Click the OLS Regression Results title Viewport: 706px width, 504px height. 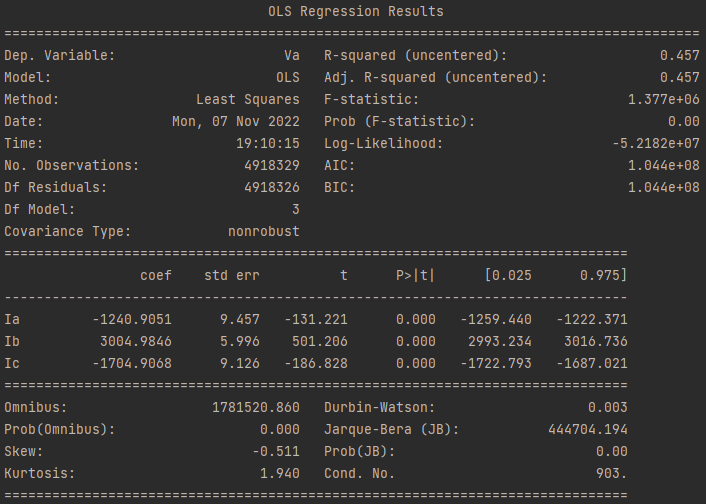pos(356,11)
